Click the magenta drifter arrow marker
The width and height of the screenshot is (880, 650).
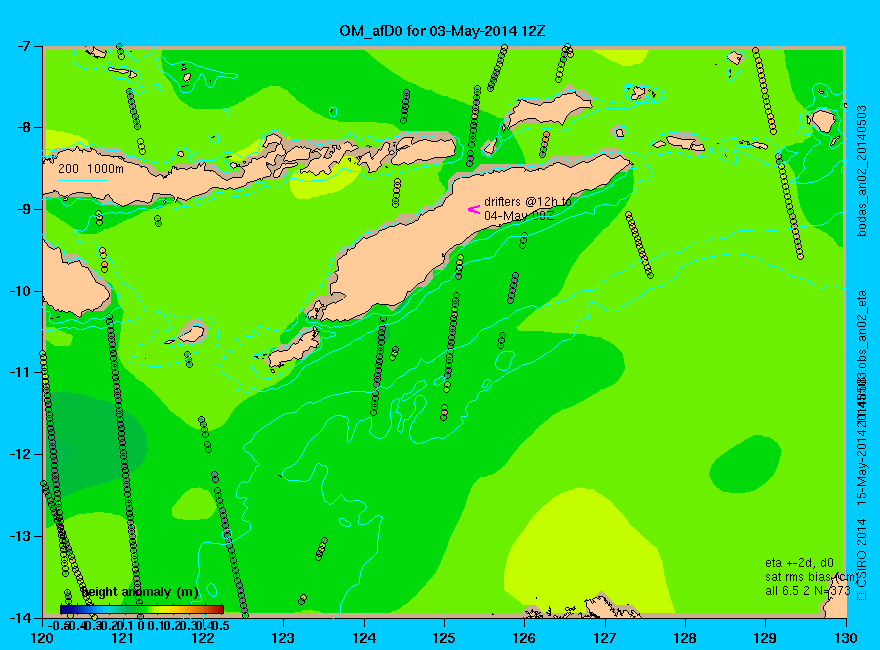pos(474,209)
